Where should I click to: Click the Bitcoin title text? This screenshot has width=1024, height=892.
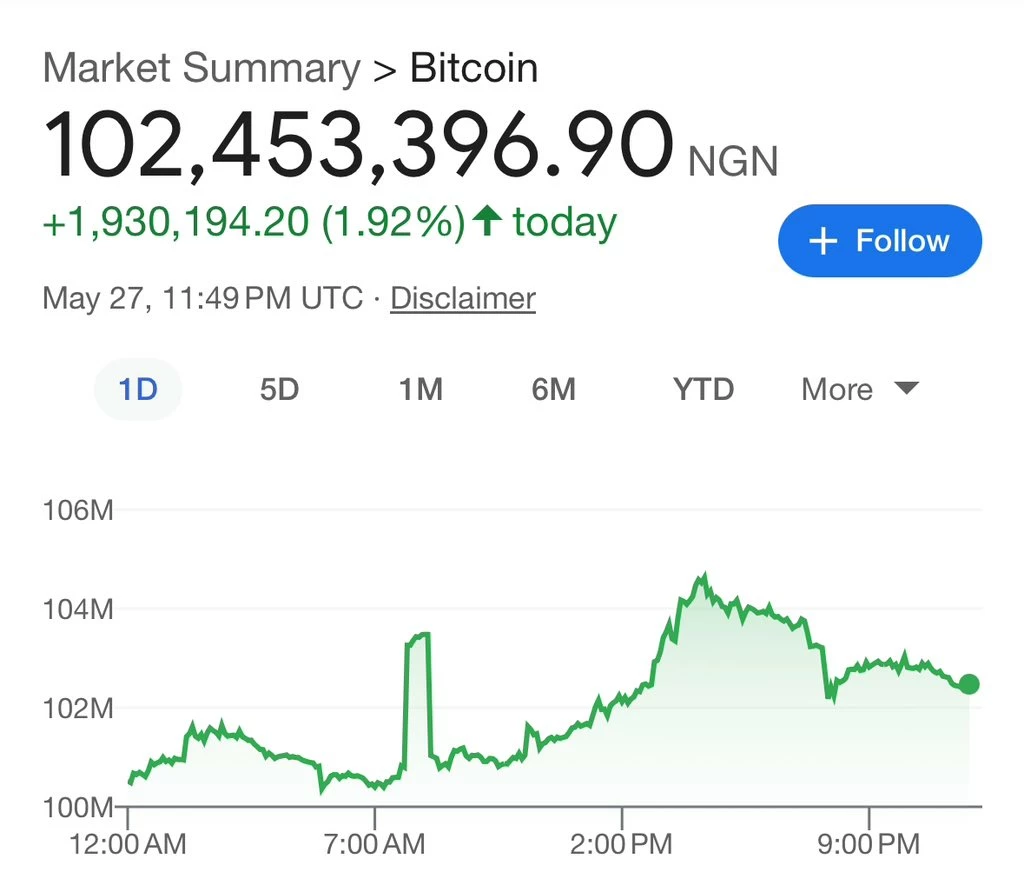[x=474, y=68]
